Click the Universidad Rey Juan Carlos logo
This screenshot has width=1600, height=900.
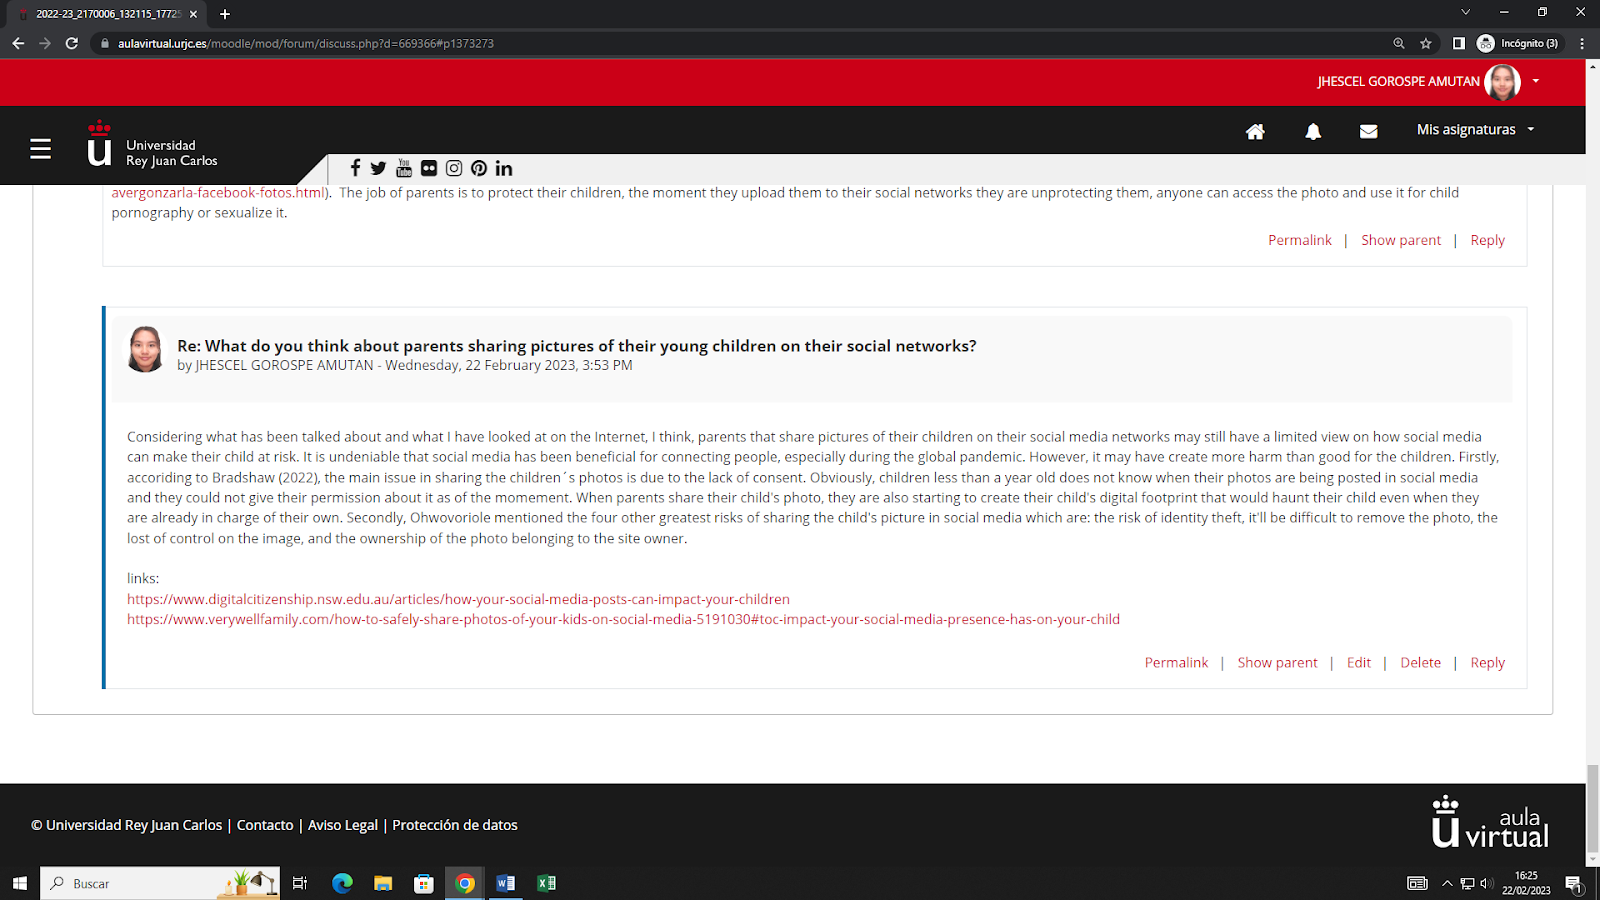152,146
